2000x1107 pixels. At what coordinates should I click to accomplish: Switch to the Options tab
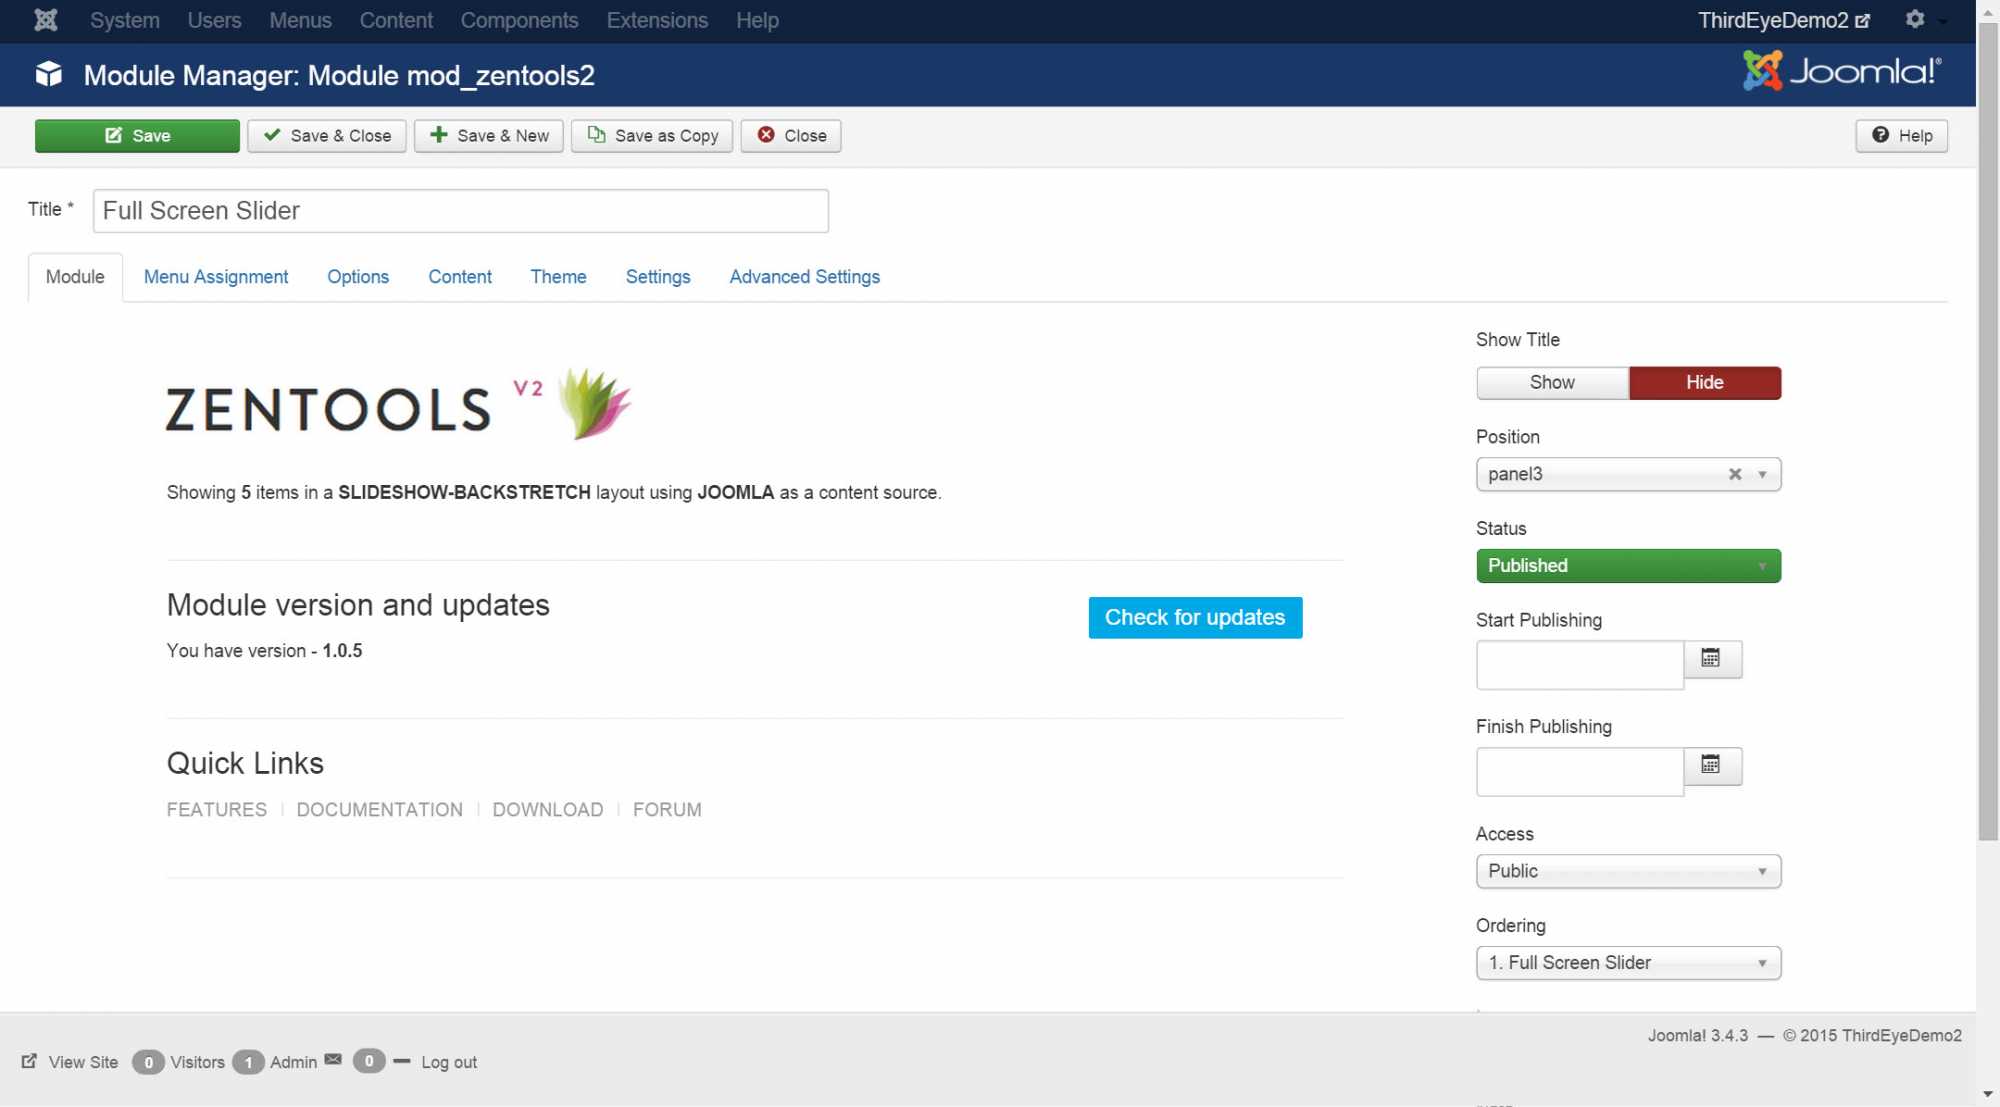click(358, 277)
